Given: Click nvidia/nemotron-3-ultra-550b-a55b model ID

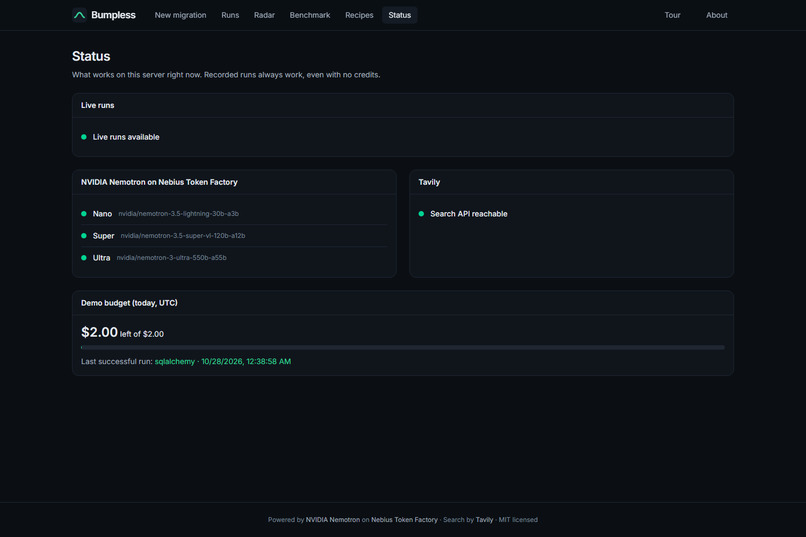Looking at the screenshot, I should [x=171, y=258].
